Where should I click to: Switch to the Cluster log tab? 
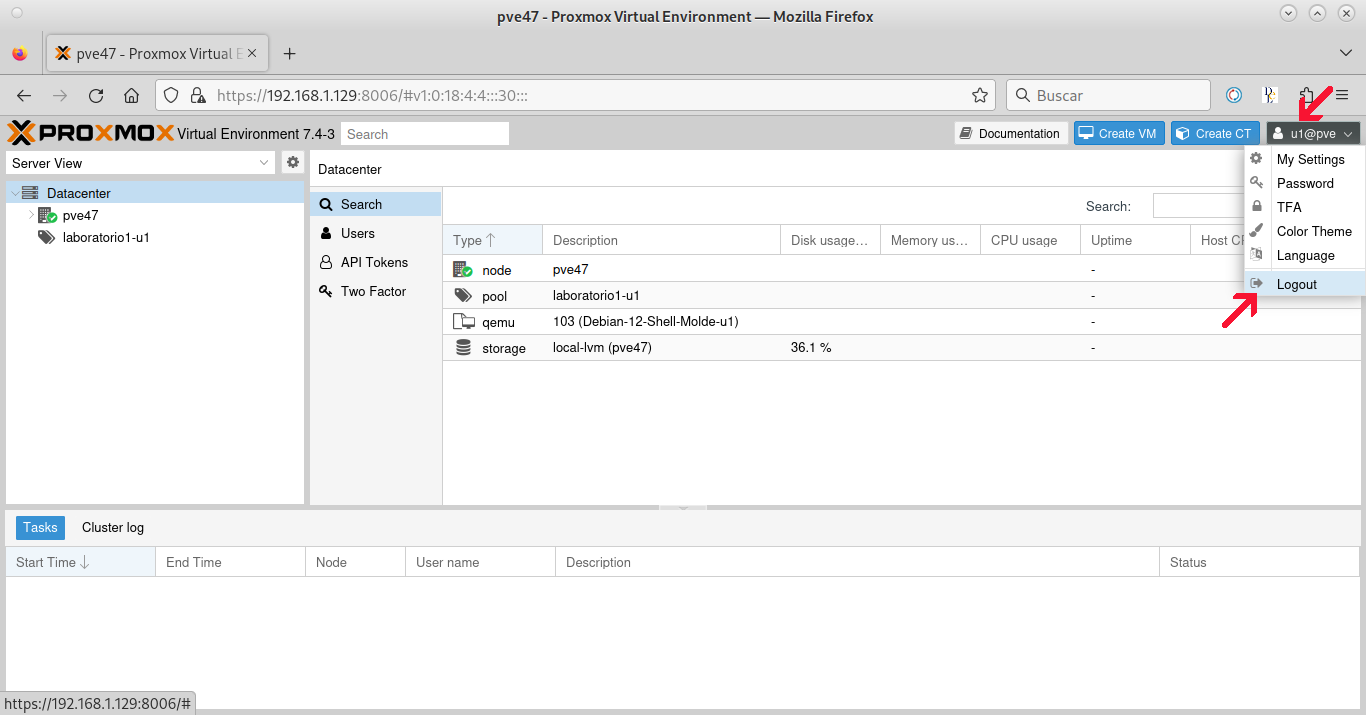tap(113, 527)
